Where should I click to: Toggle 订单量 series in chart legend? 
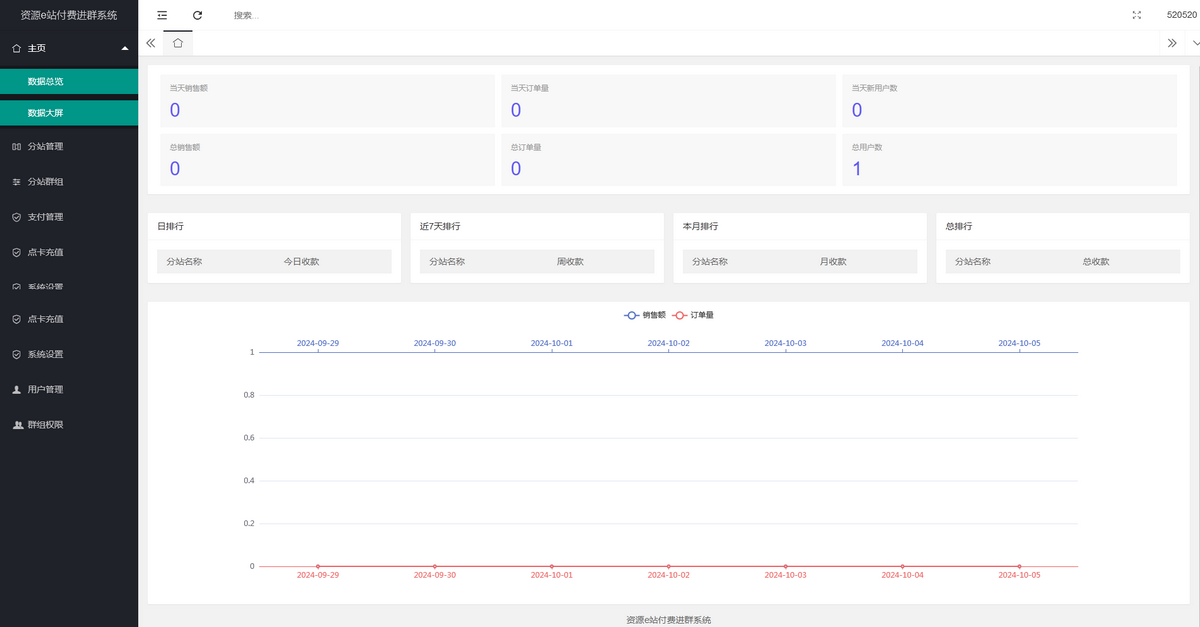point(693,315)
